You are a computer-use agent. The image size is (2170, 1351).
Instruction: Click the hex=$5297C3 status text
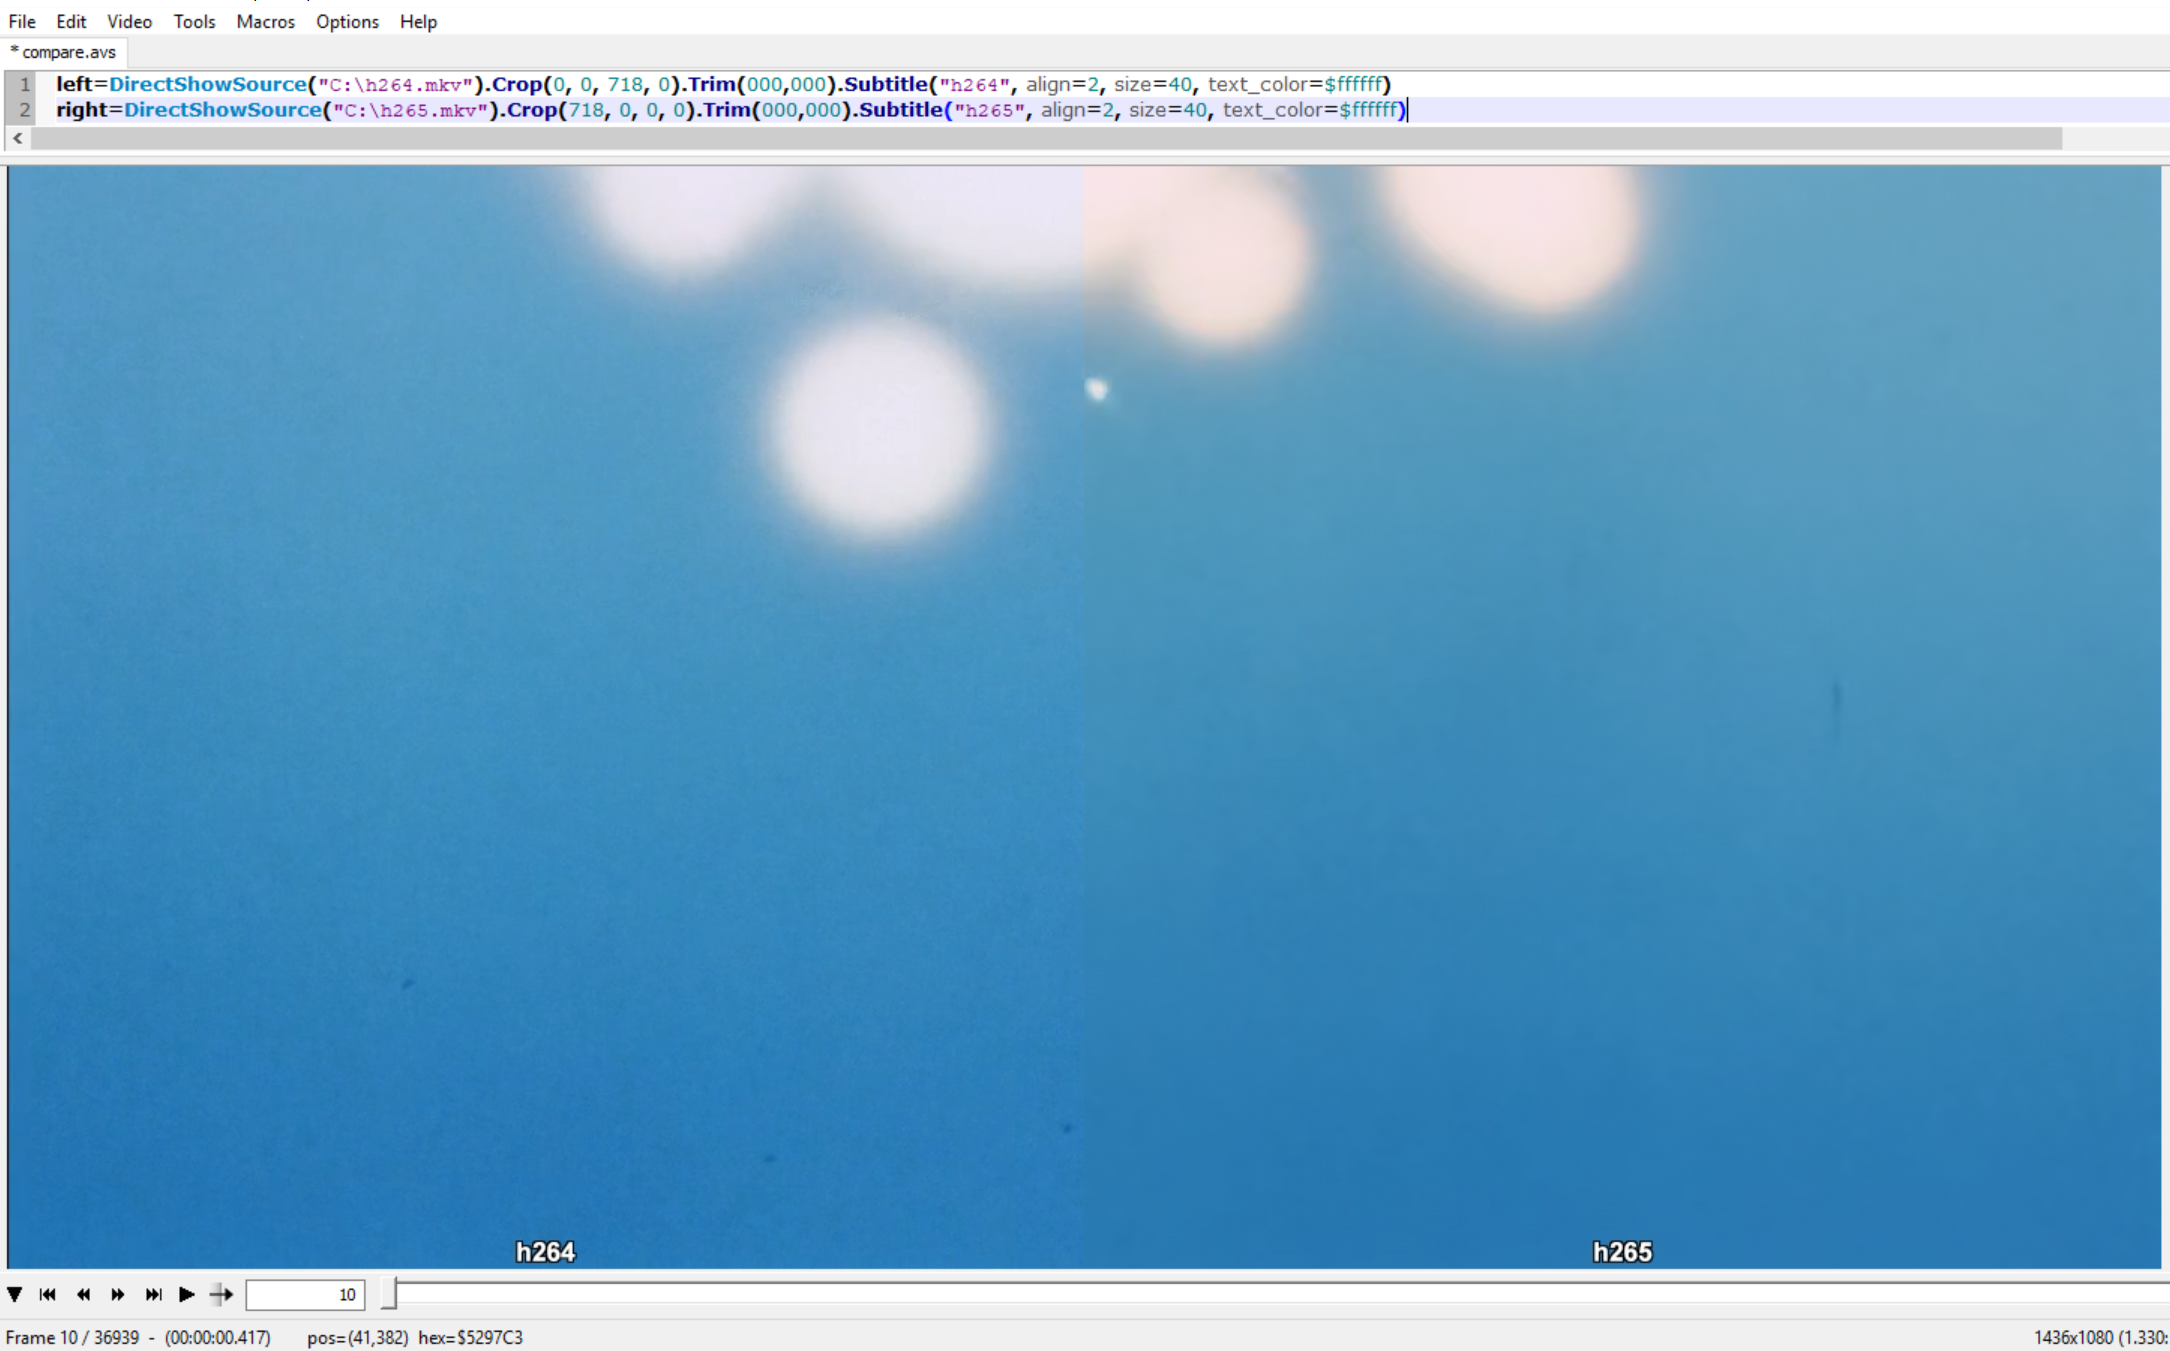[x=470, y=1337]
